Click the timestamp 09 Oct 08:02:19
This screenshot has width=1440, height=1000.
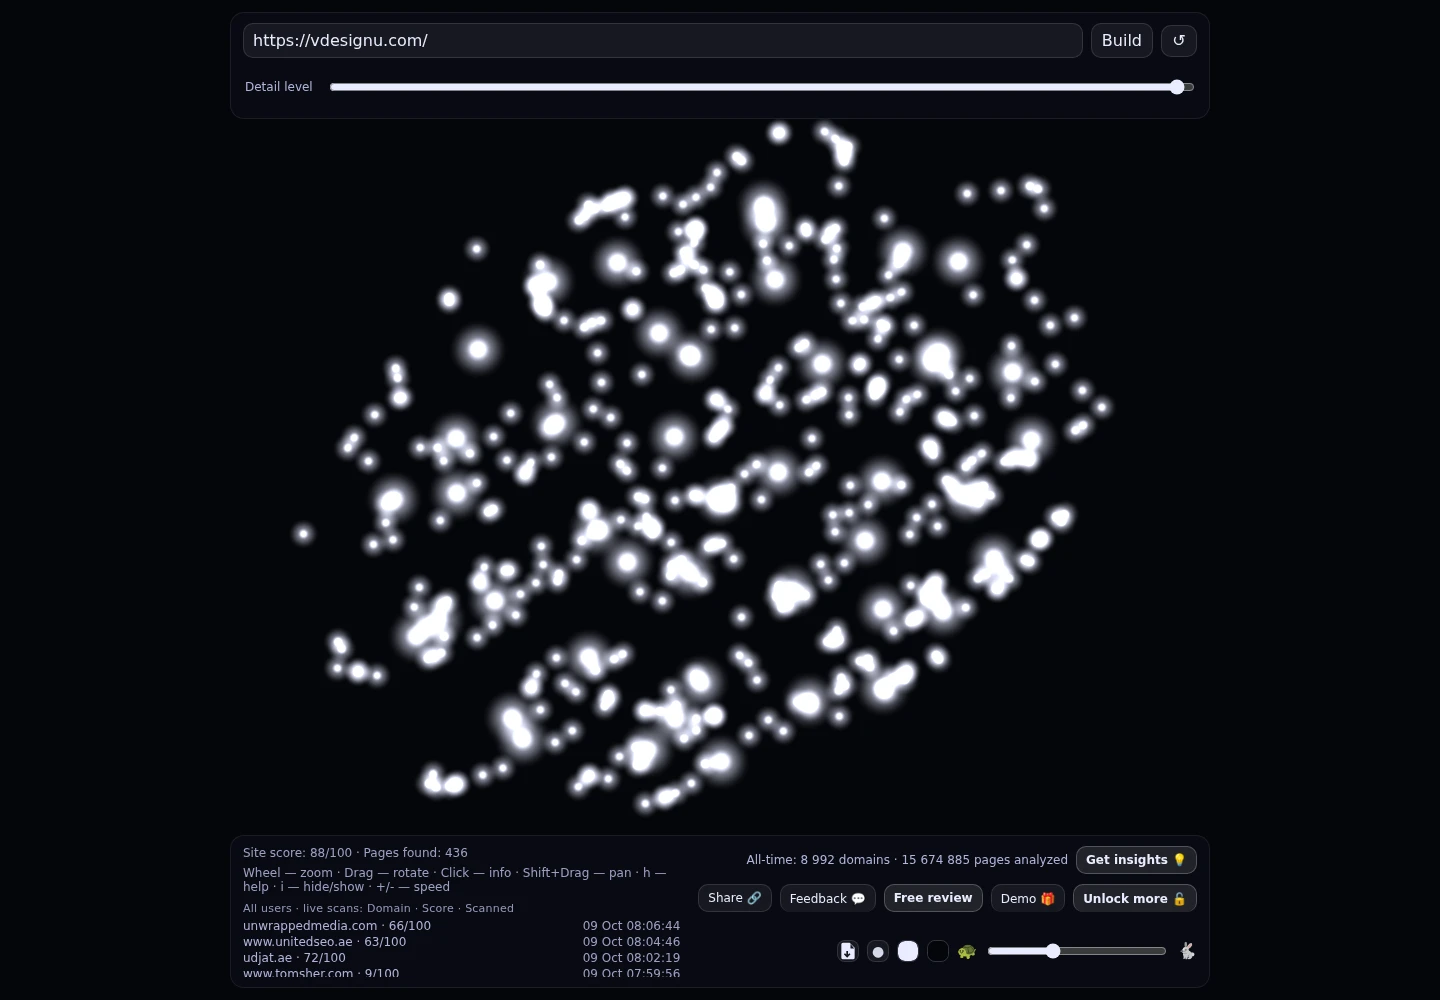pyautogui.click(x=631, y=958)
